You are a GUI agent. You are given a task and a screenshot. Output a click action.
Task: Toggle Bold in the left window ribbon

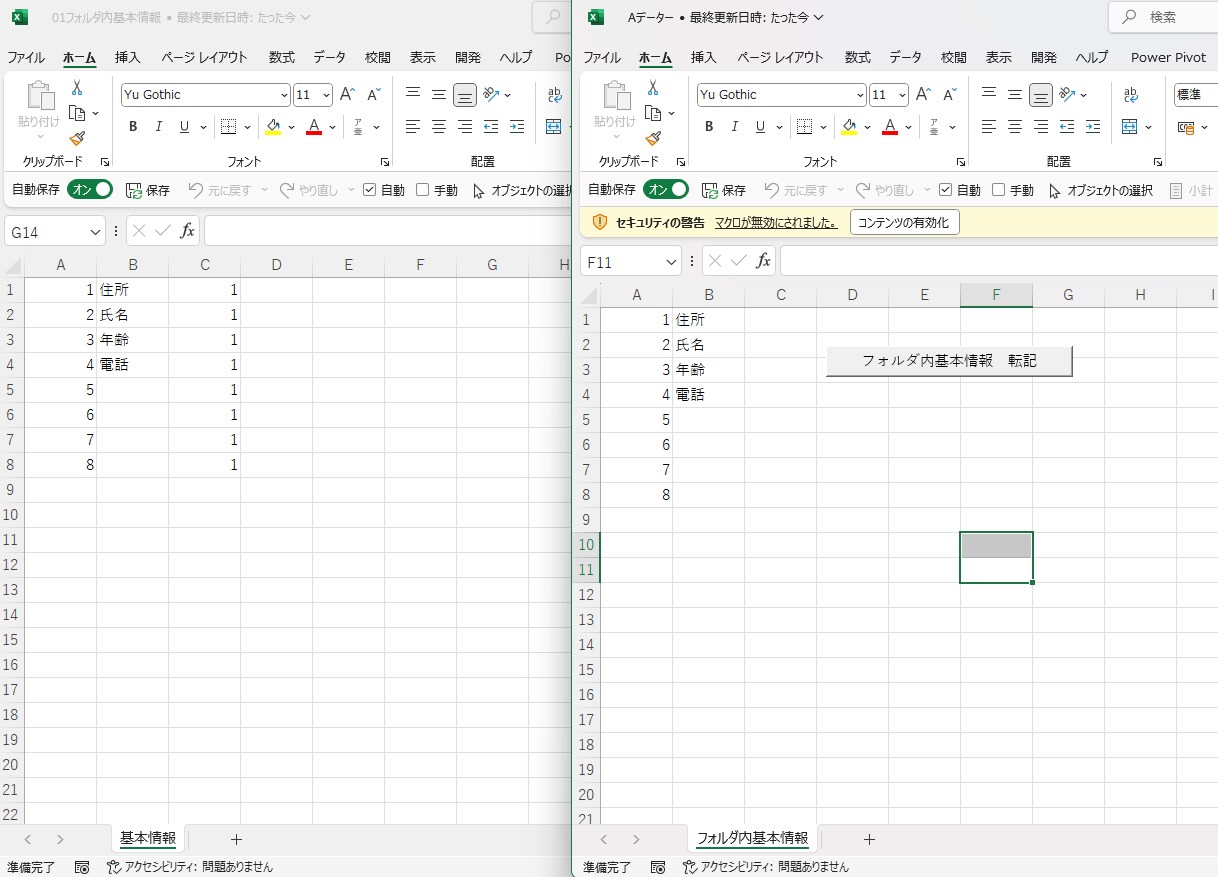[132, 127]
